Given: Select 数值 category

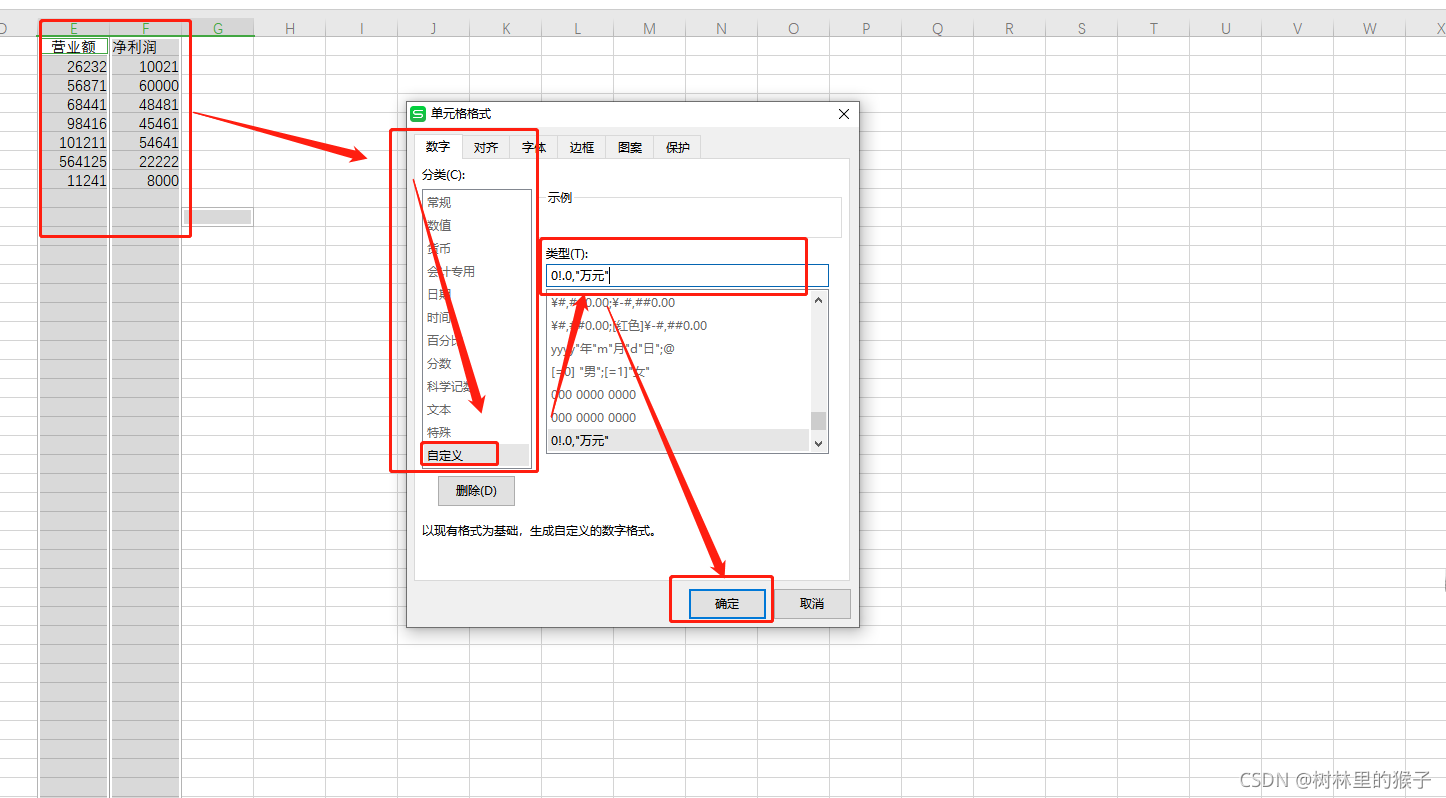Looking at the screenshot, I should pyautogui.click(x=476, y=225).
